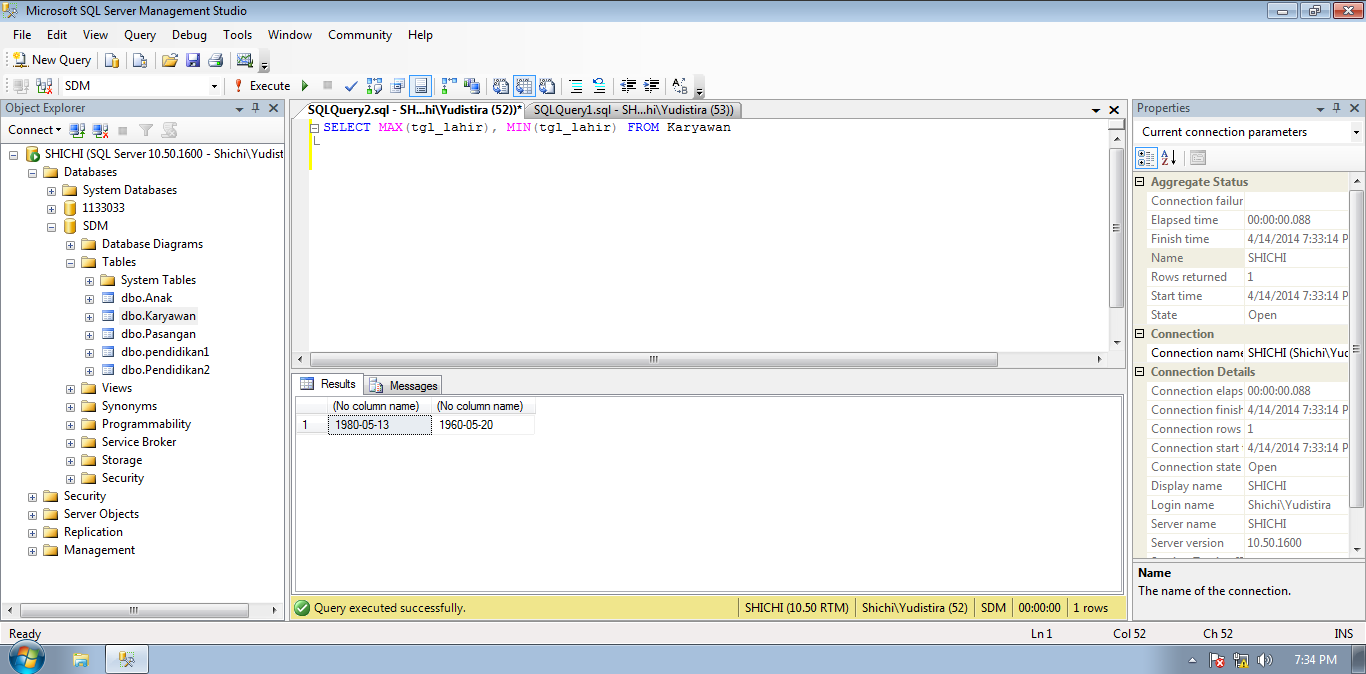Click Specify Values for Template Parameters icon
This screenshot has height=674, width=1366.
pyautogui.click(x=680, y=86)
